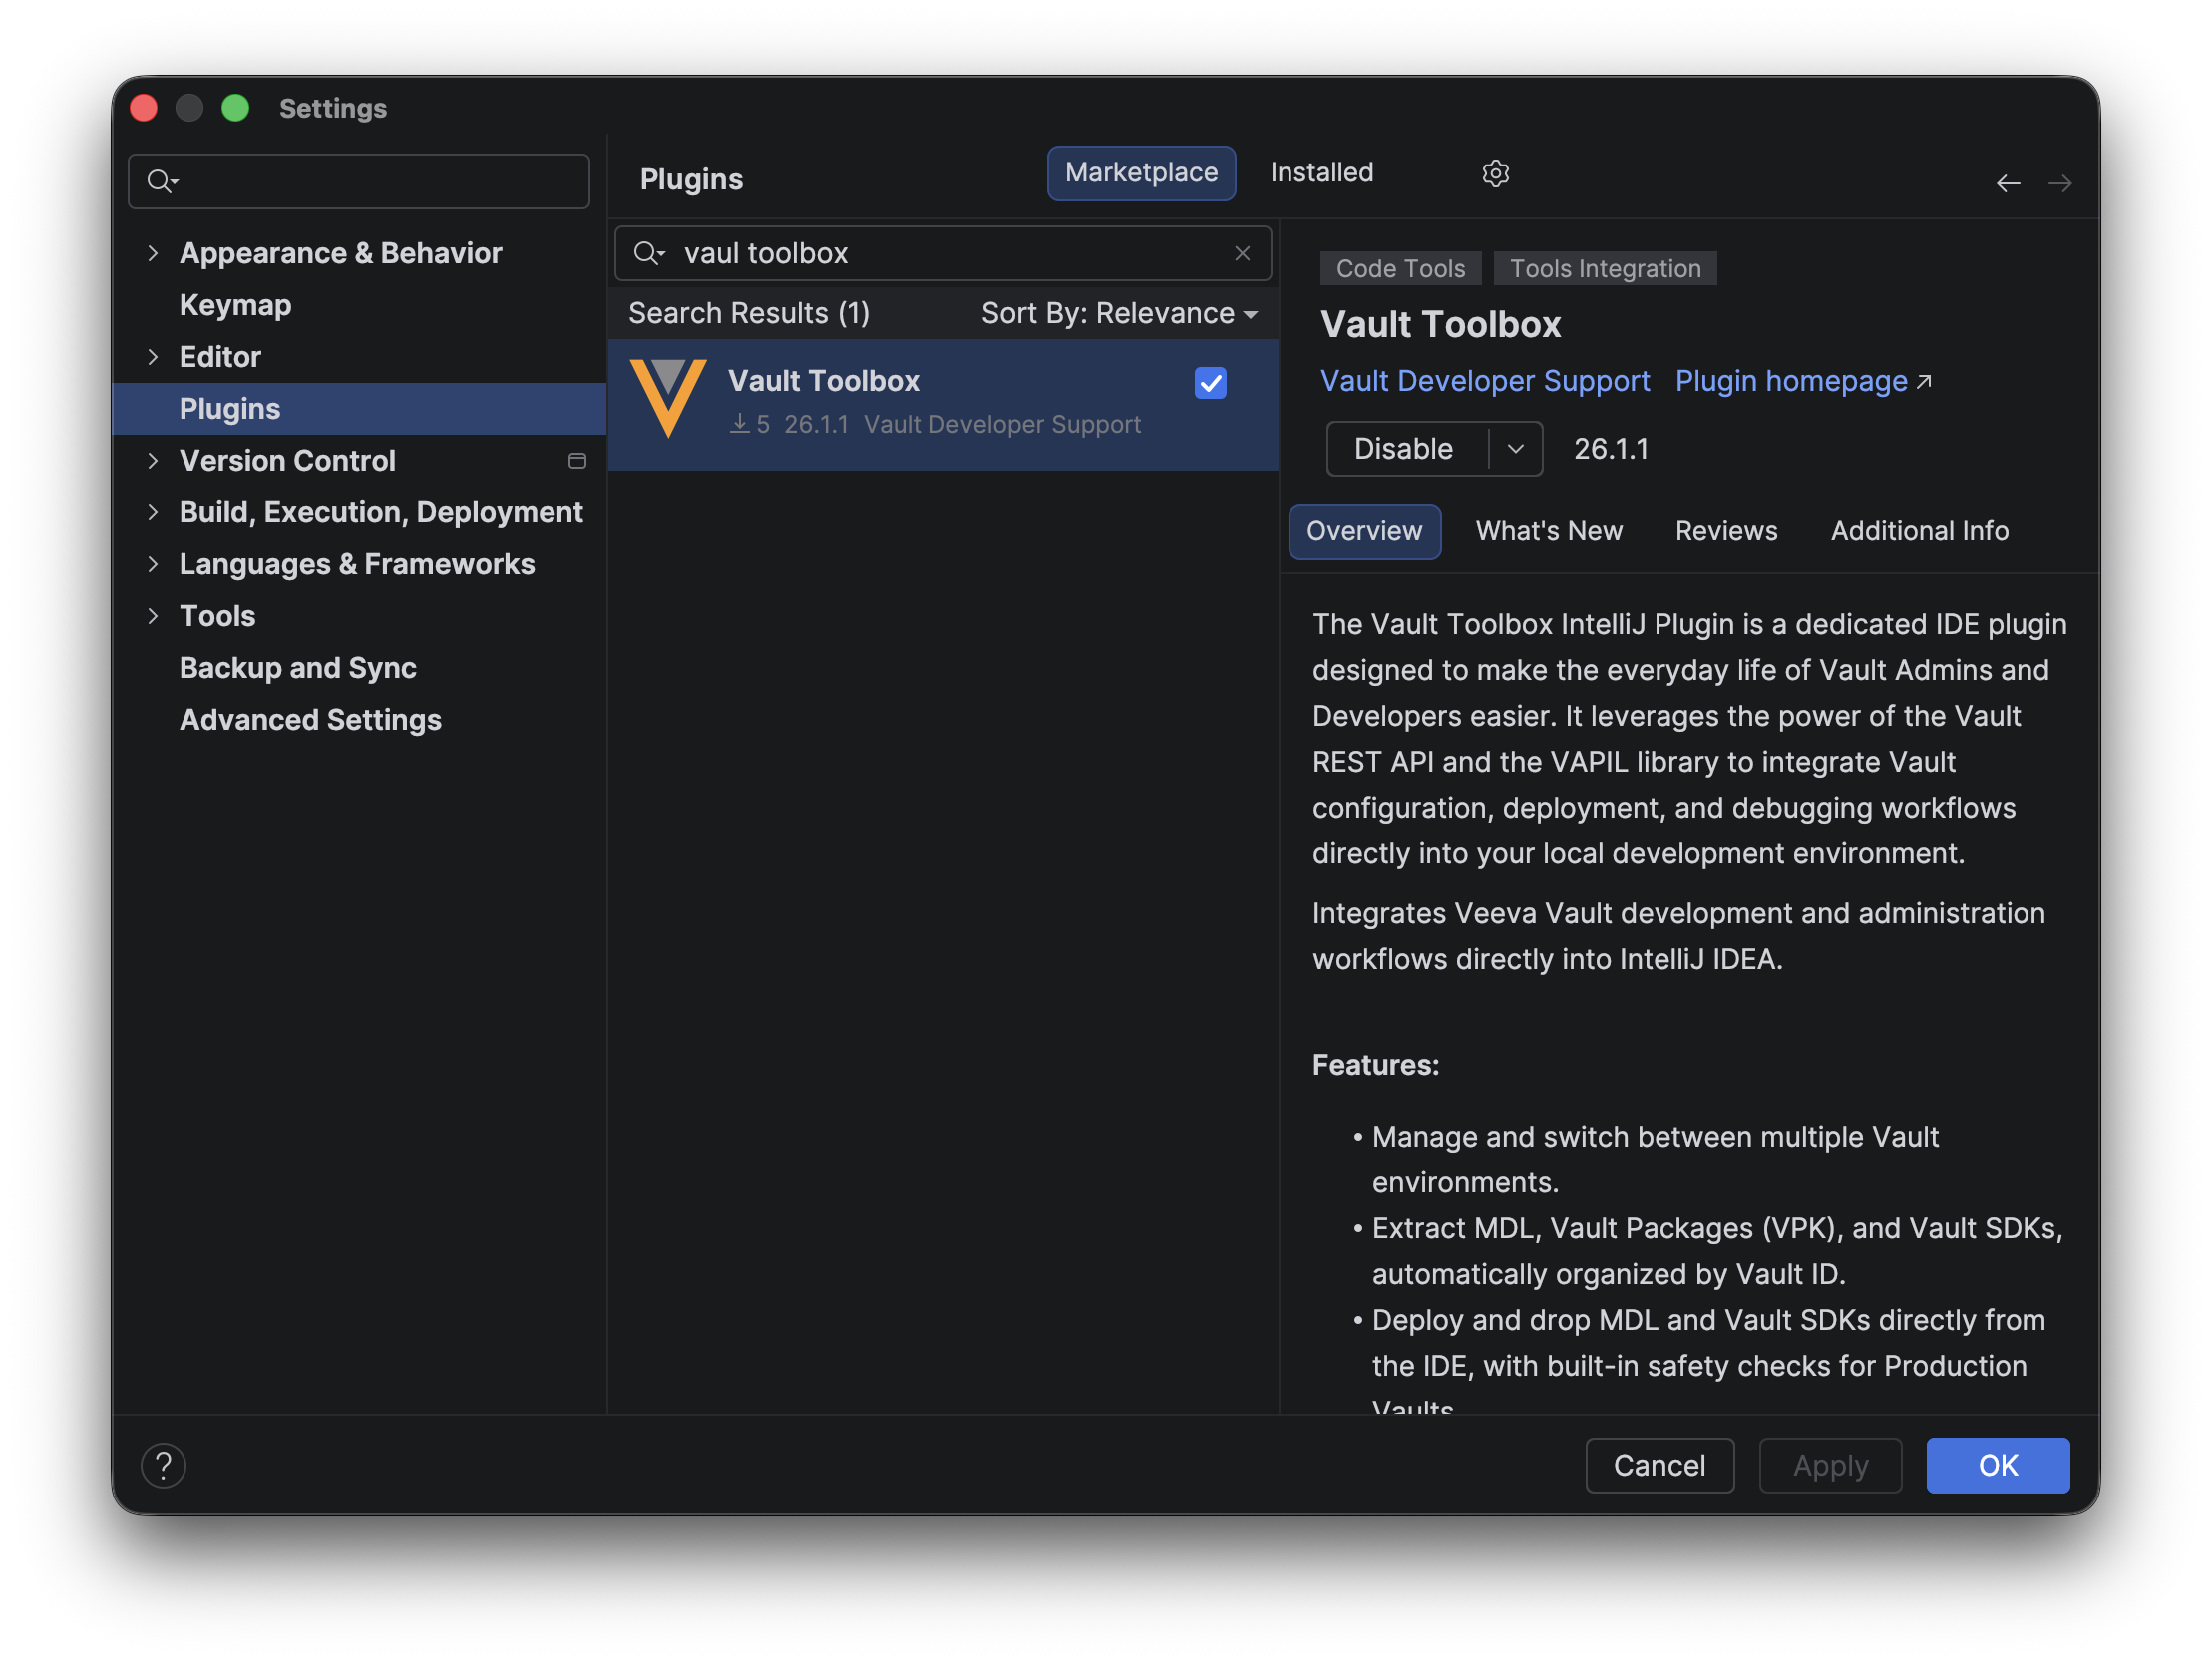Click 'Search Results (1)' header text

tap(749, 314)
